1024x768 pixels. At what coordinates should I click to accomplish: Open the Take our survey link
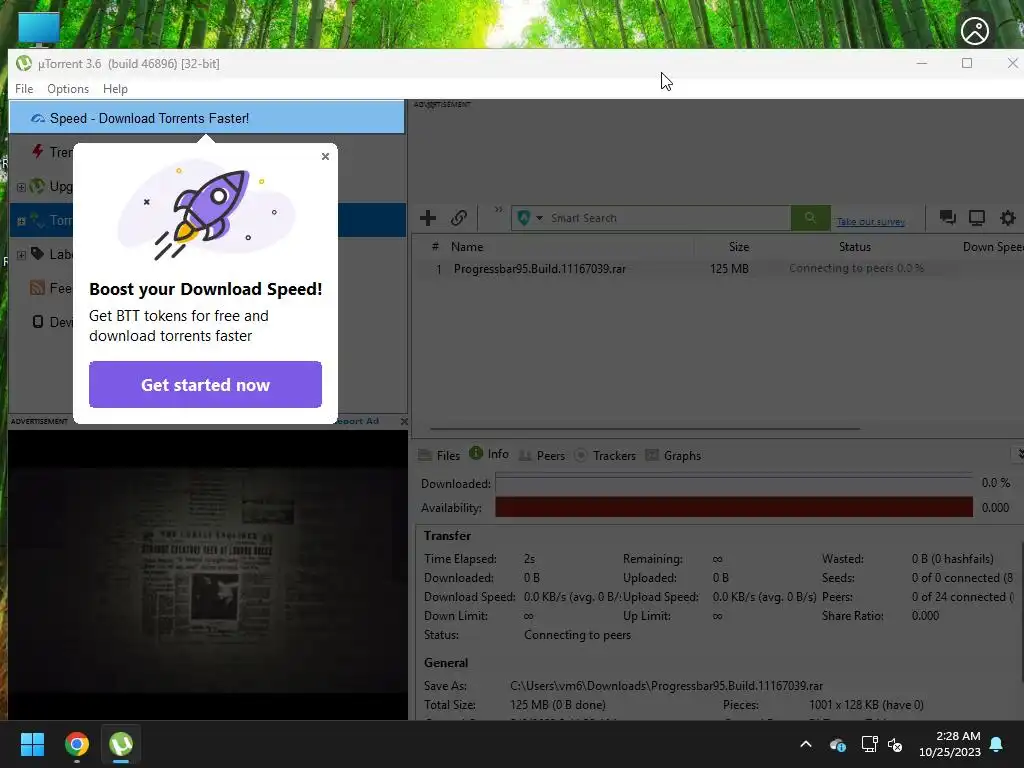pyautogui.click(x=871, y=222)
